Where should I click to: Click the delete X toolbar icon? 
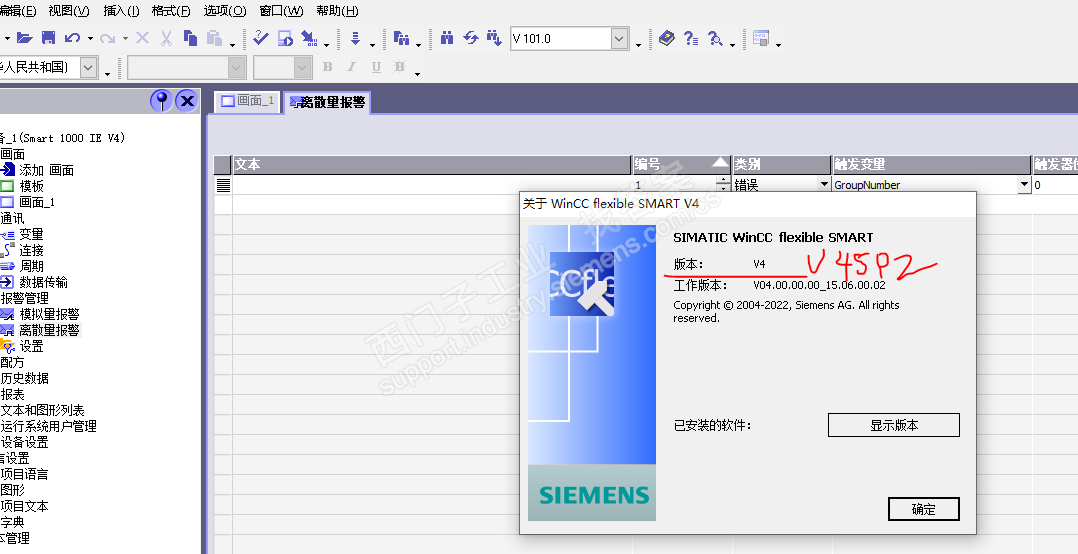tap(142, 38)
